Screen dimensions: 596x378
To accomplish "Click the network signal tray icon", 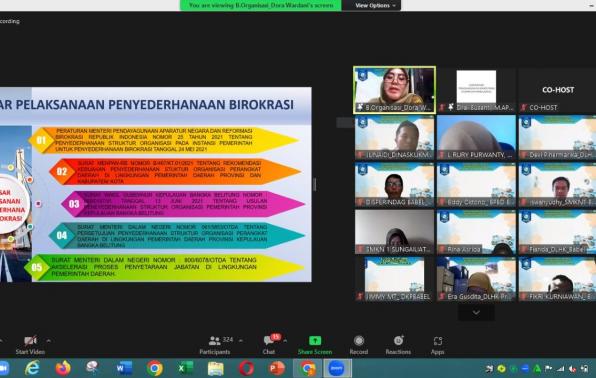I will [x=560, y=368].
